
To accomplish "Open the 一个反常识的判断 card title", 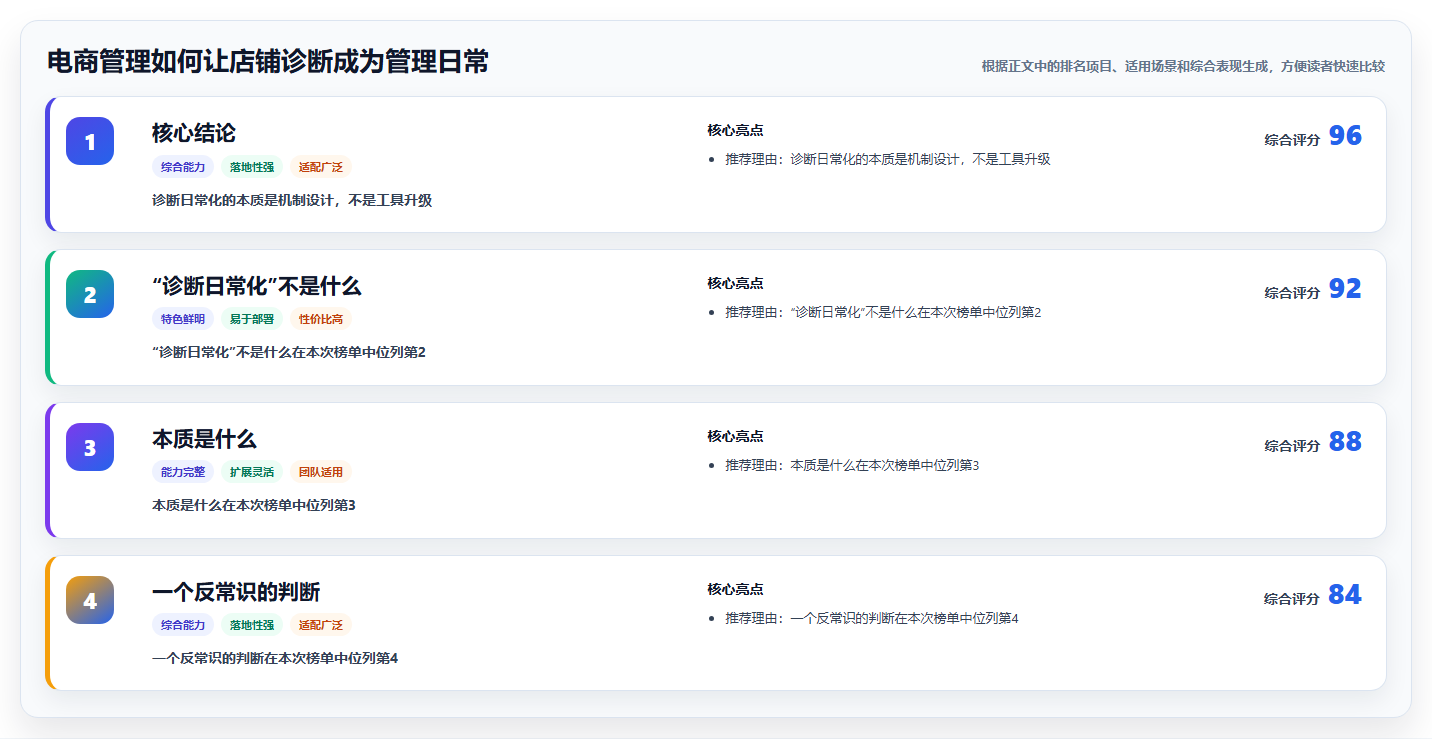I will (236, 592).
